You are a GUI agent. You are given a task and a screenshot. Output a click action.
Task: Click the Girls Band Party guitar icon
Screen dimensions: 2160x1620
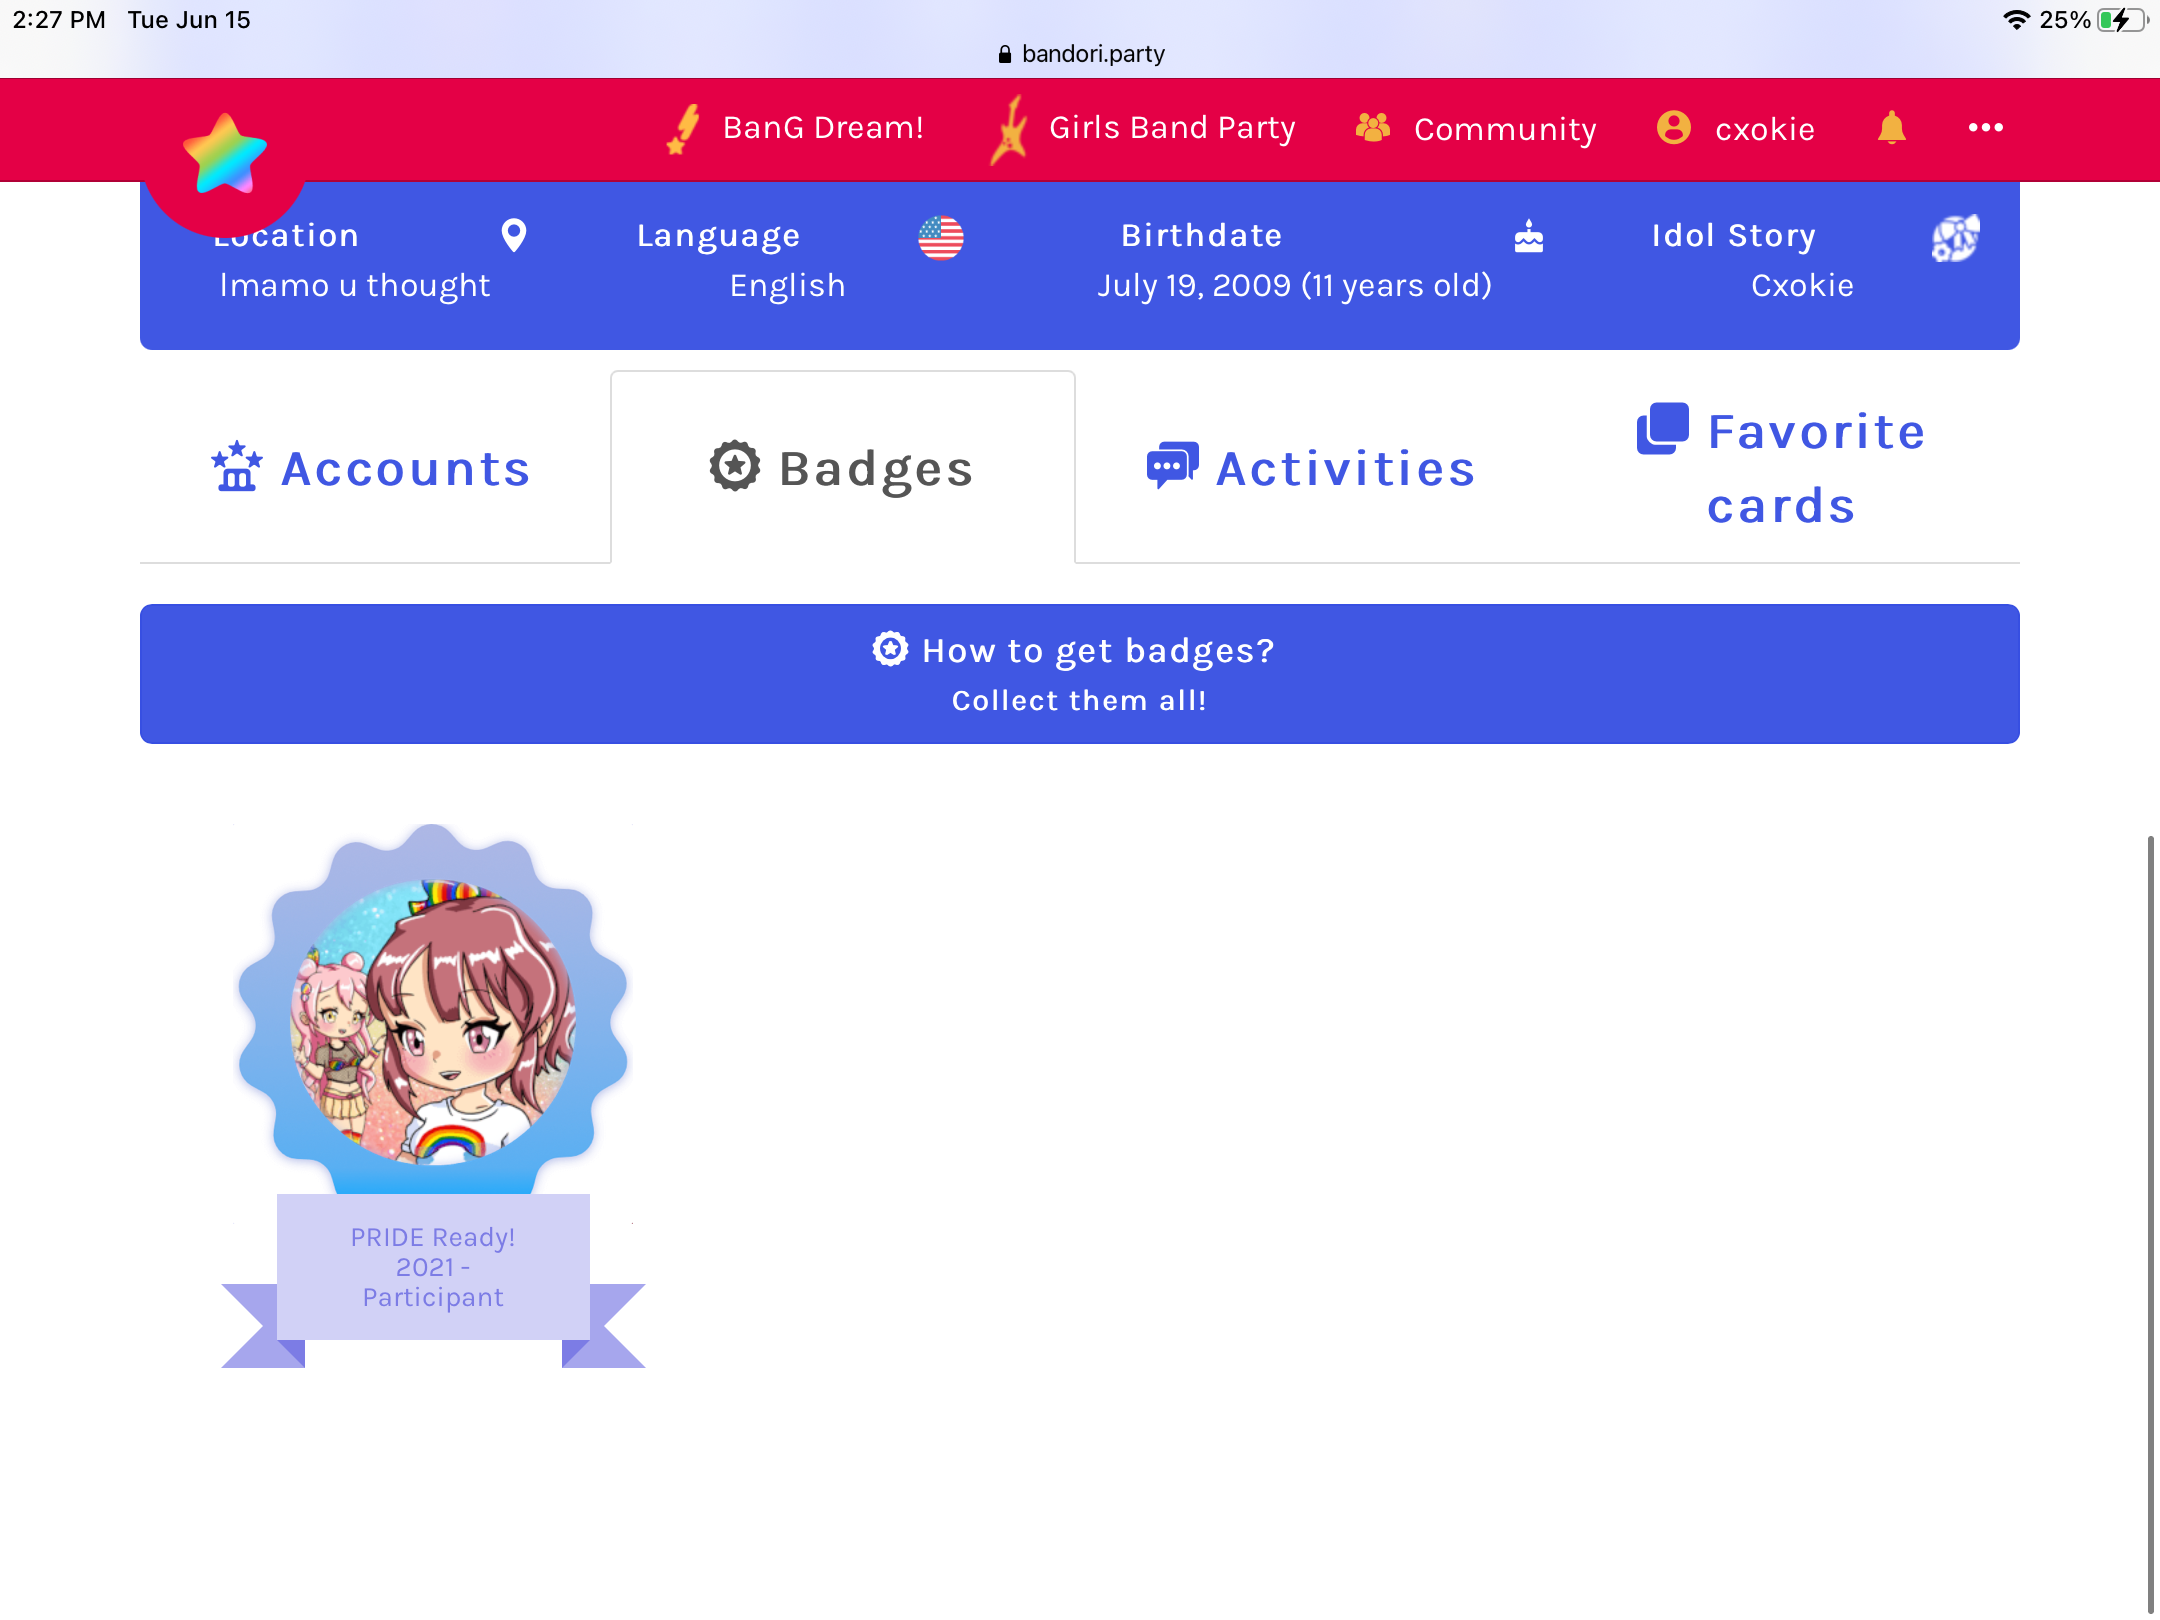pos(1010,130)
